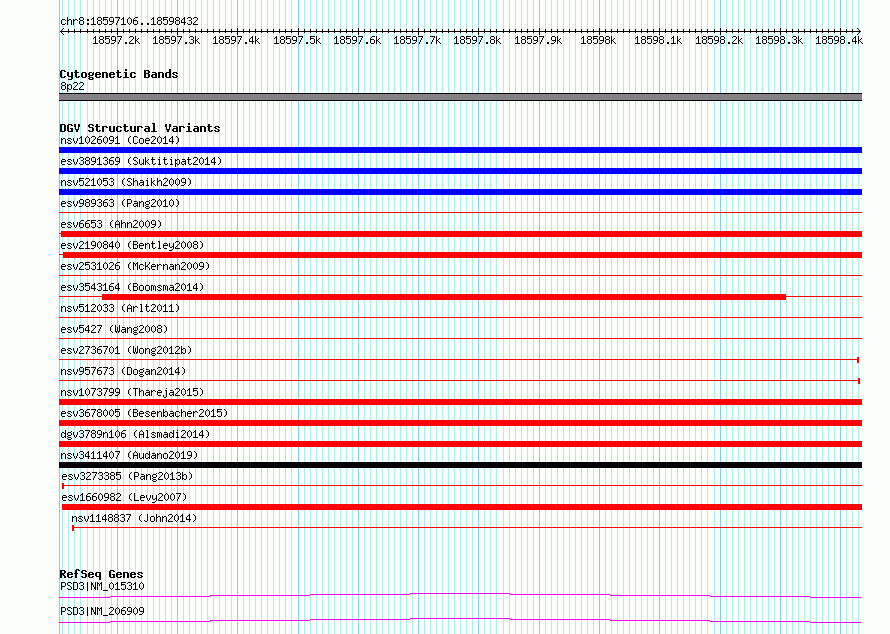
Task: Select esv3273385 (Pang2013b) variant label
Action: pyautogui.click(x=127, y=476)
